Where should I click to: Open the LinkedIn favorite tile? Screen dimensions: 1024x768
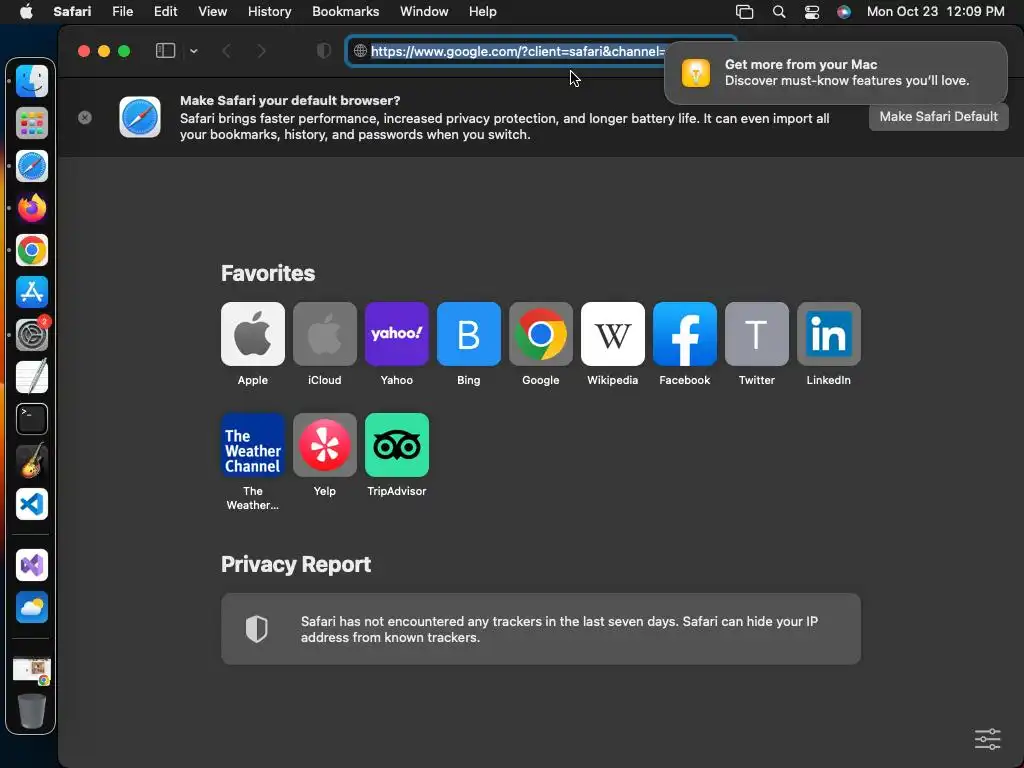click(x=829, y=334)
